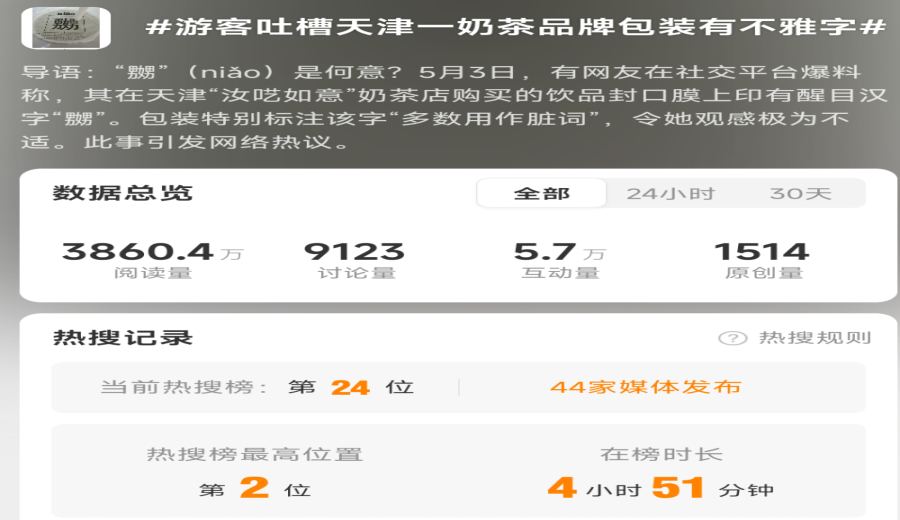Click the 3860.4万 阅读量 stat

coord(153,259)
